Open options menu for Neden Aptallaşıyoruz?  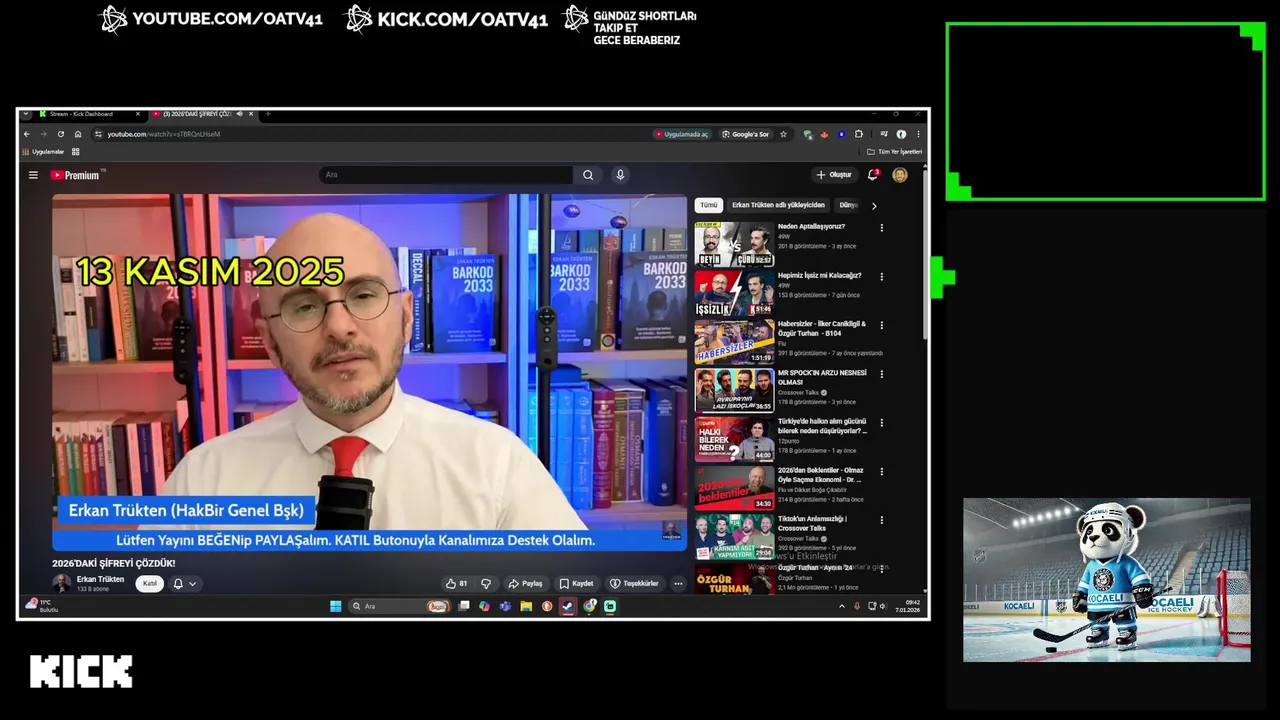point(882,228)
